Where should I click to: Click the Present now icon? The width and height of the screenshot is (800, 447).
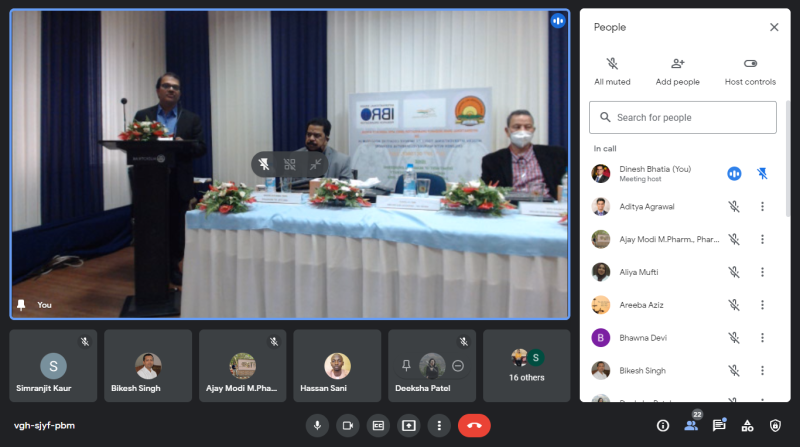[408, 425]
